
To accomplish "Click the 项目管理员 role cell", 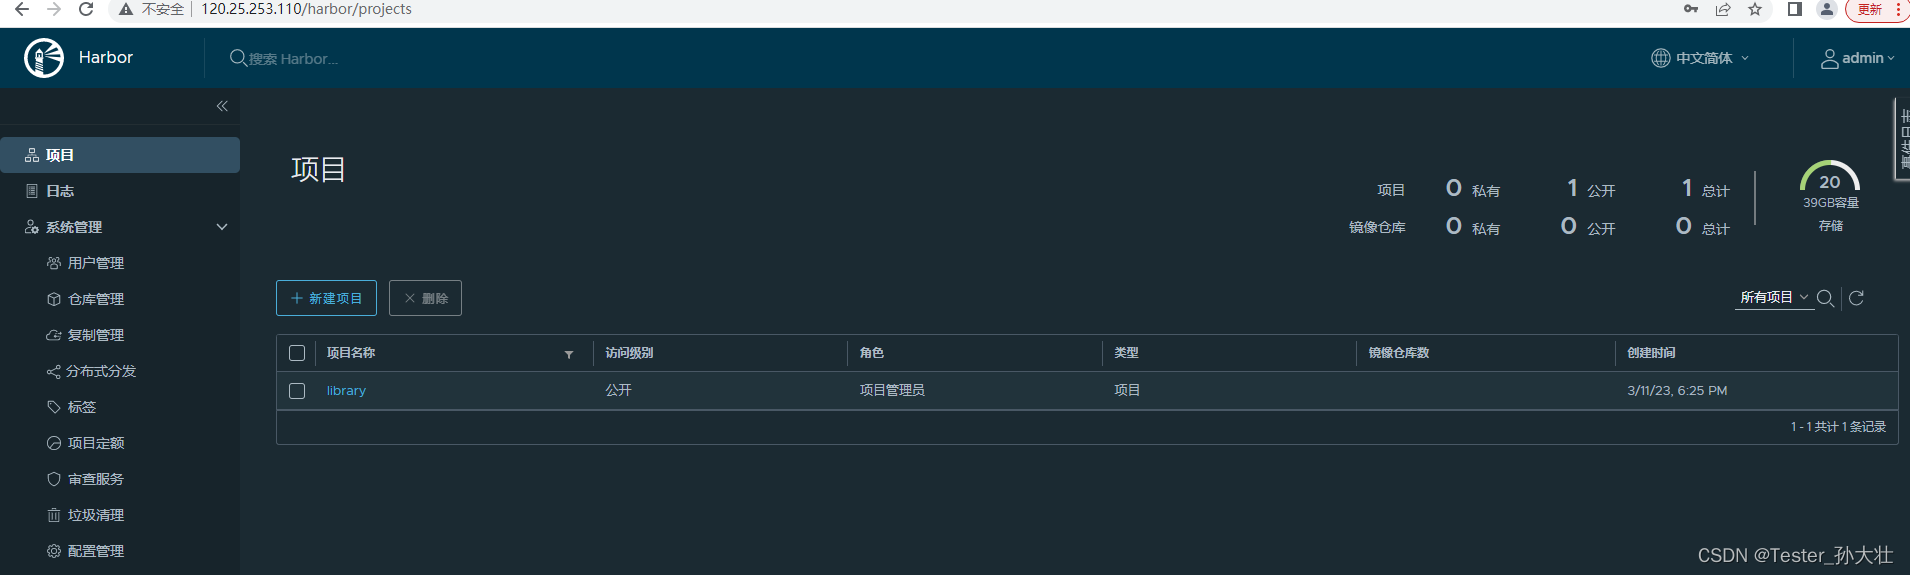I will [892, 390].
